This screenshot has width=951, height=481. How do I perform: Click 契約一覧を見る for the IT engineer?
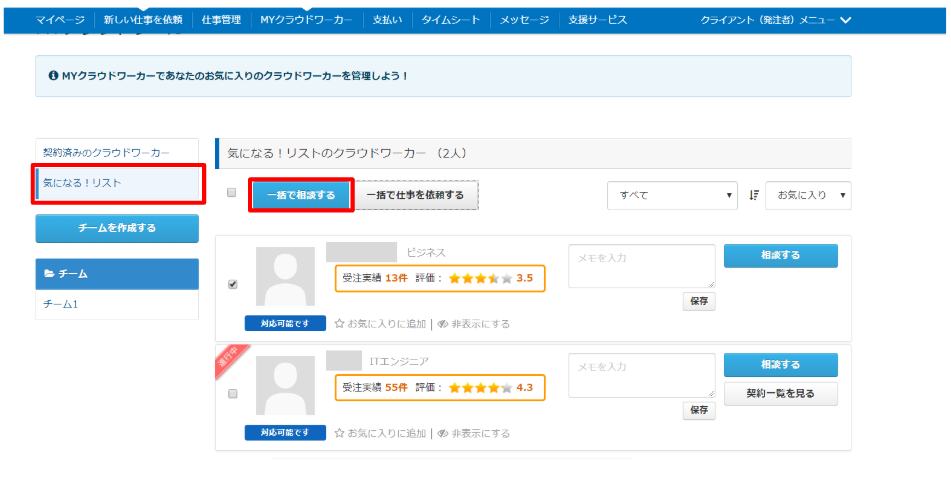click(780, 394)
